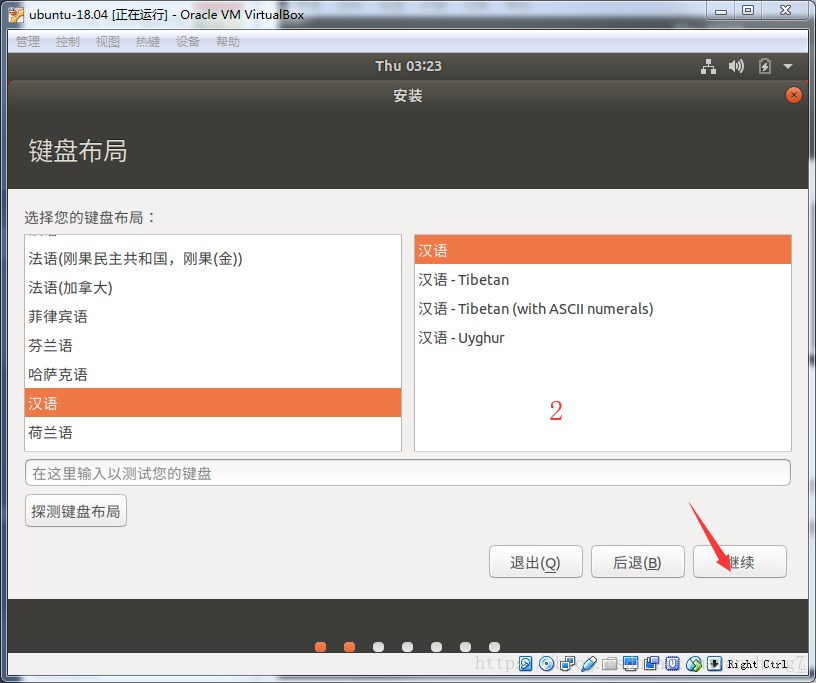Viewport: 816px width, 683px height.
Task: Click the 退出(Q) quit button
Action: (x=536, y=562)
